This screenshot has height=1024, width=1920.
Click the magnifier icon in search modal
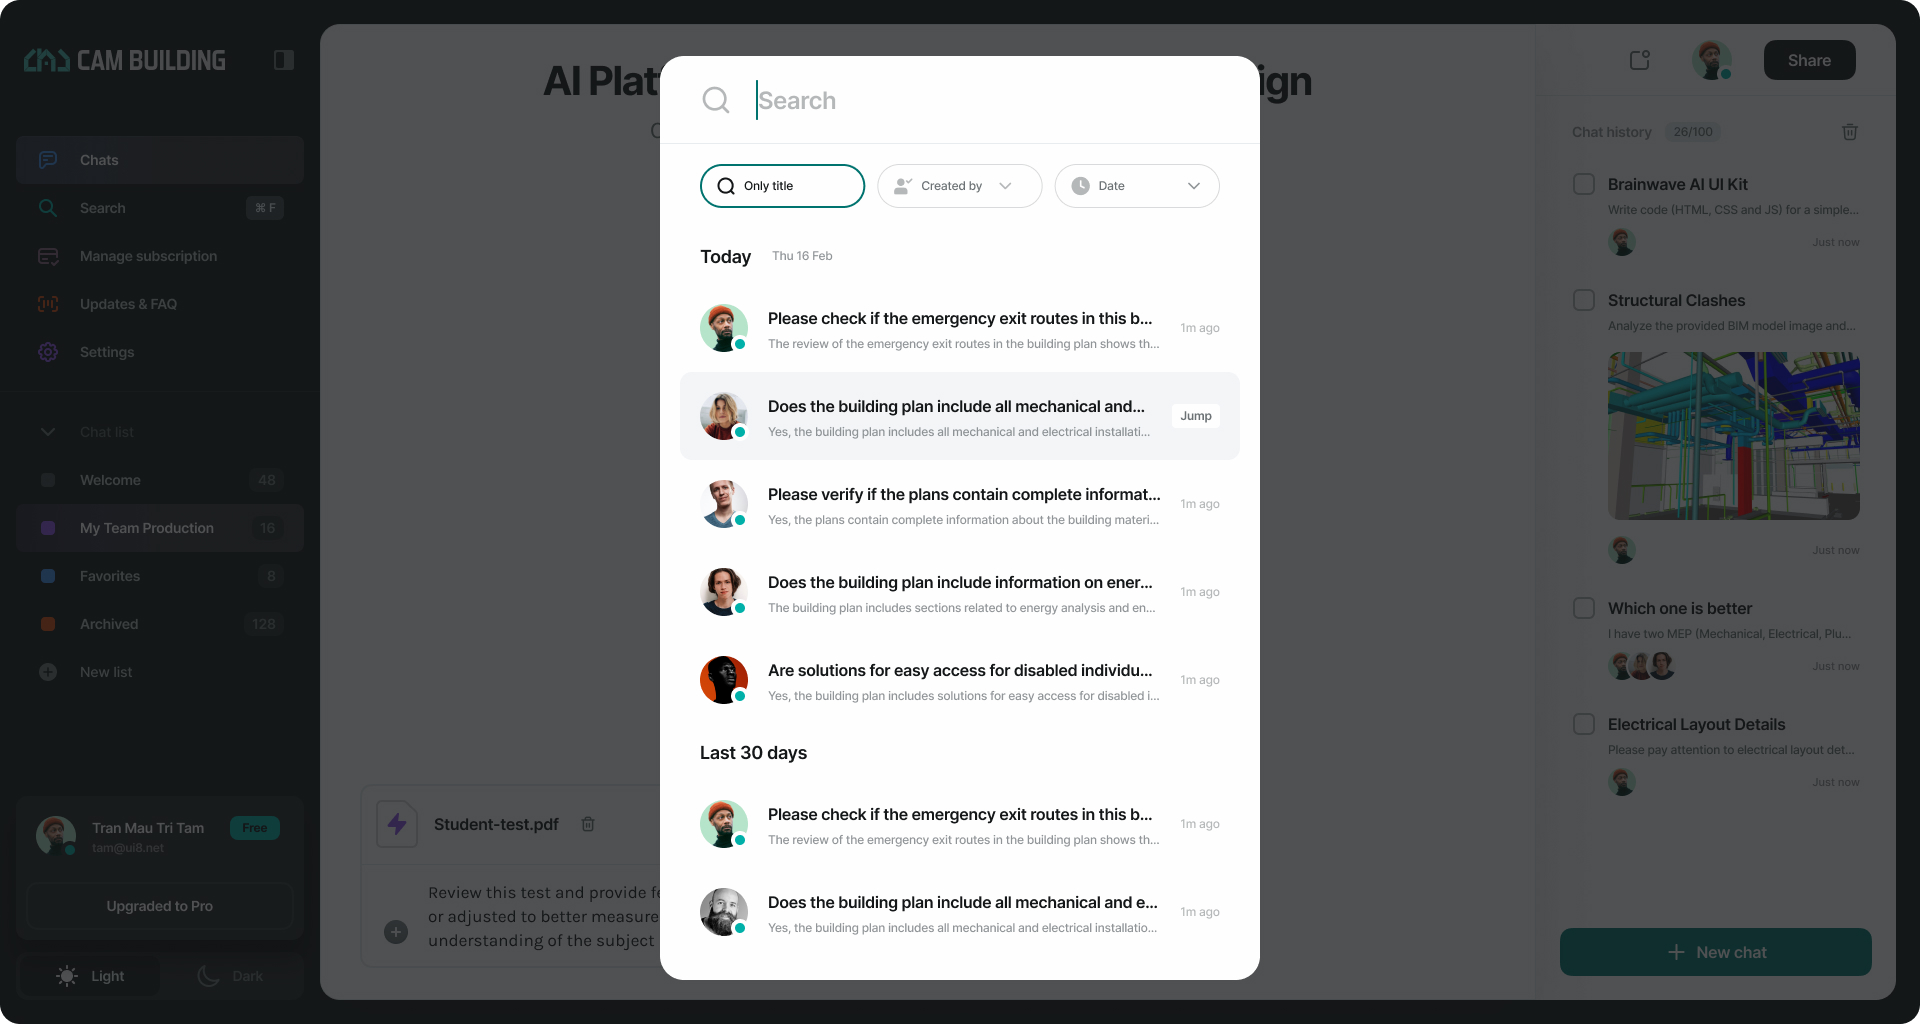(716, 100)
